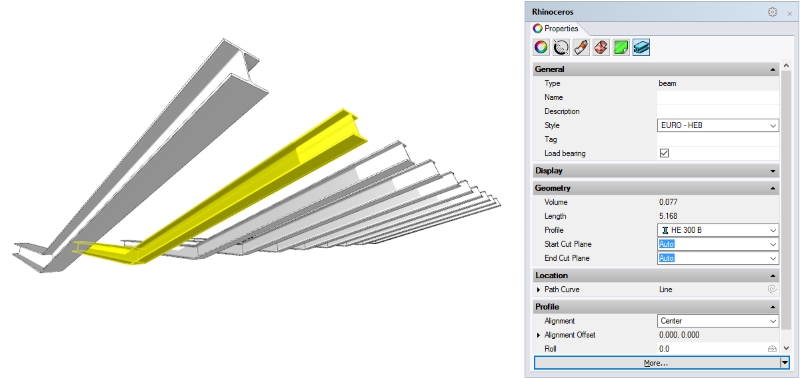This screenshot has height=379, width=800.
Task: Click the Roll angle picker icon
Action: coord(772,349)
